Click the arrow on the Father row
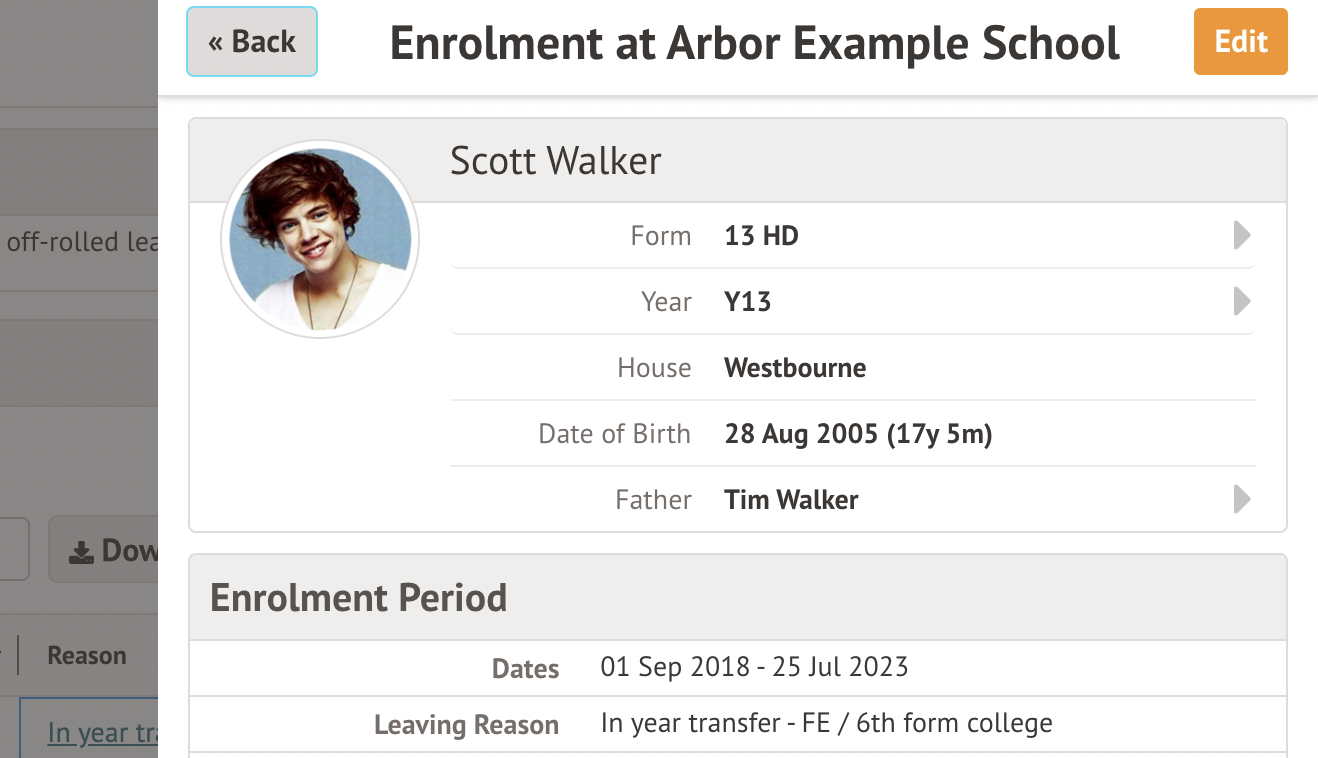The height and width of the screenshot is (758, 1318). coord(1241,499)
